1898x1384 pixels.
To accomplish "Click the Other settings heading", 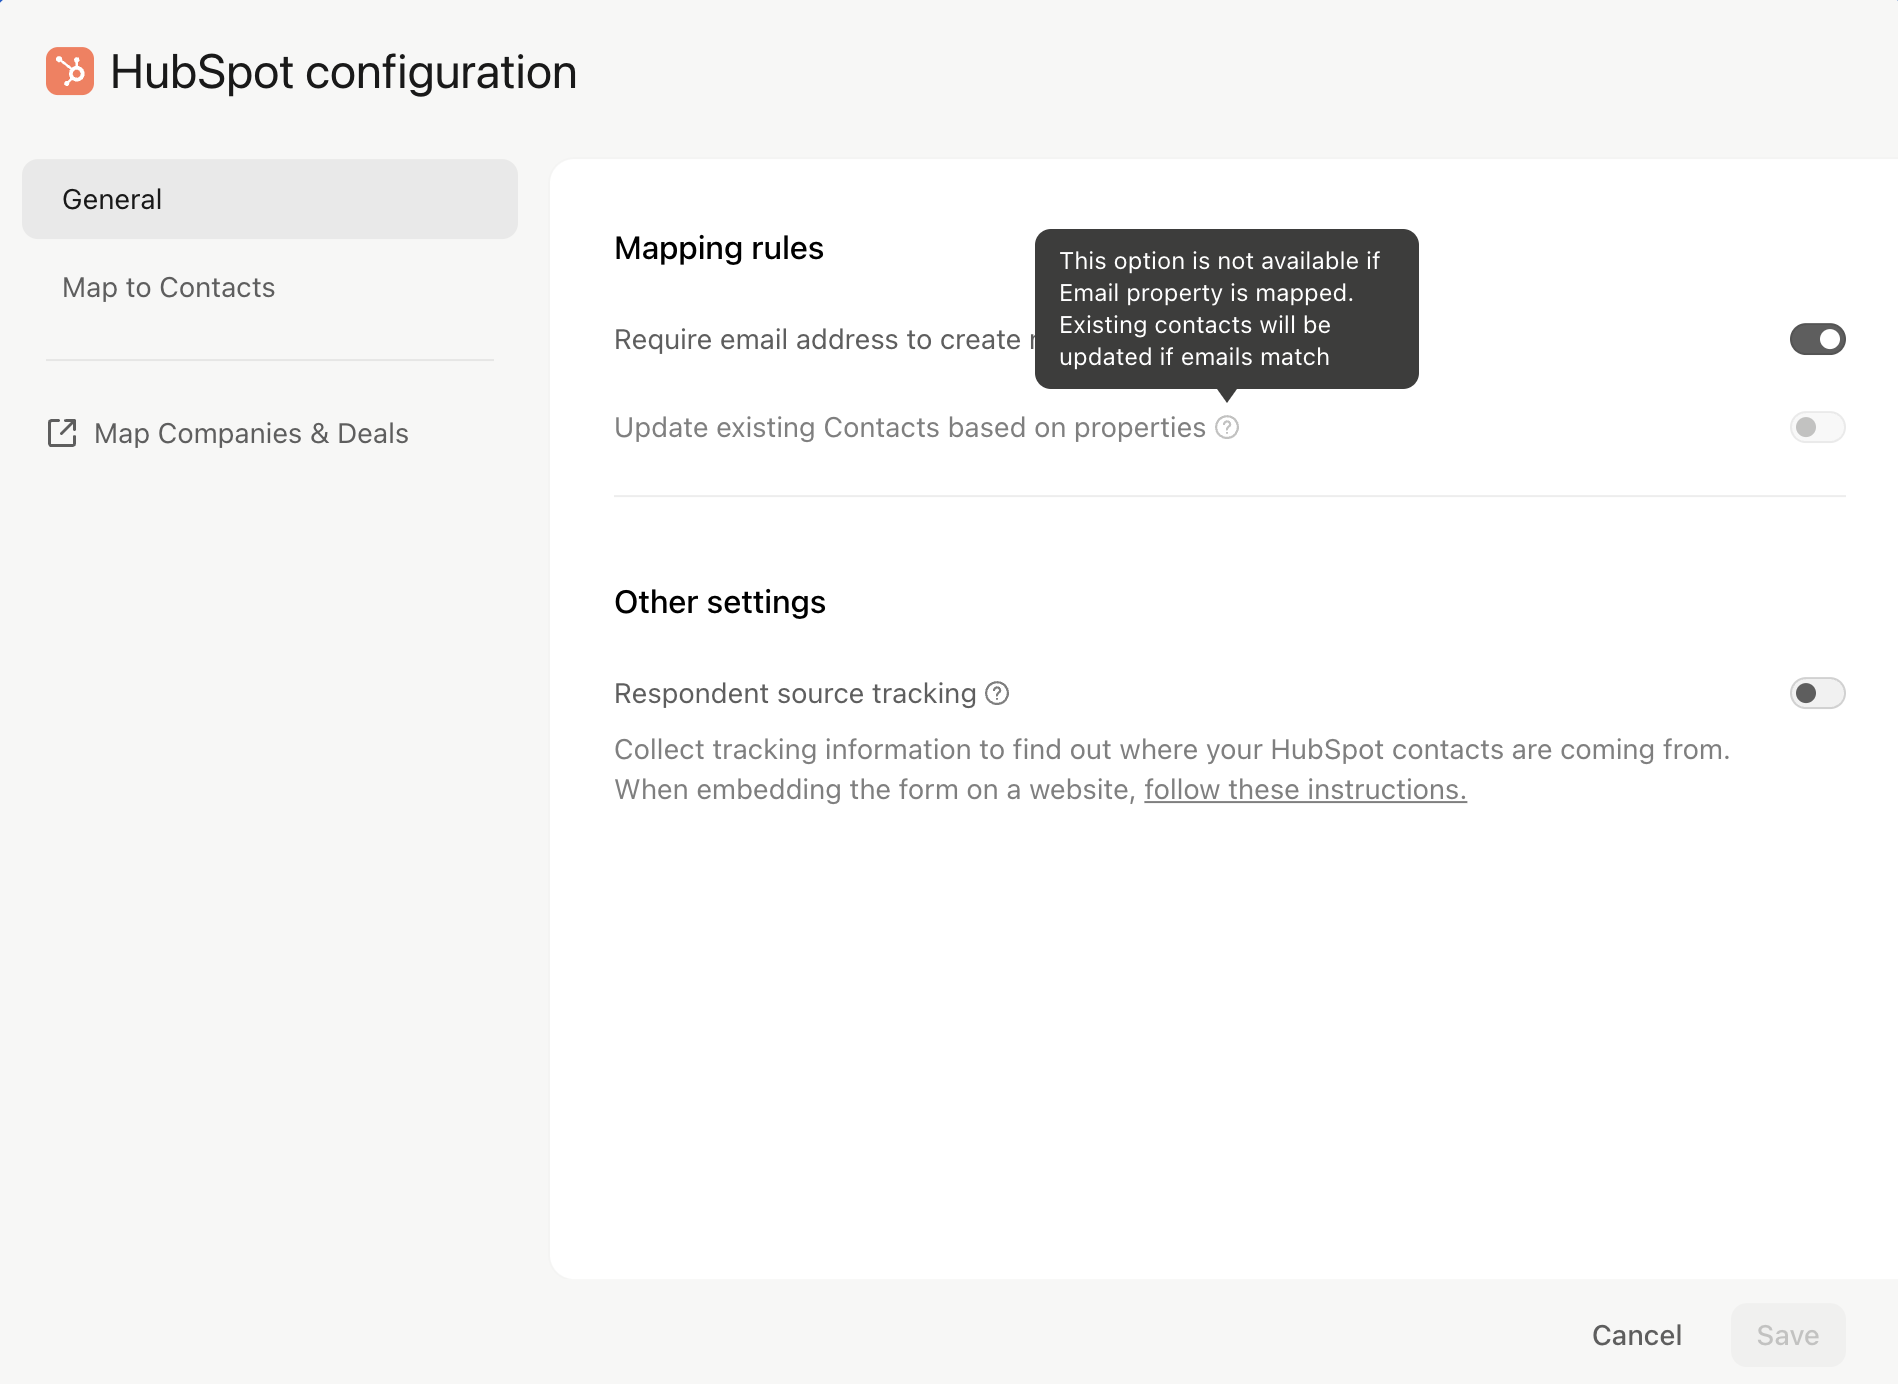I will pyautogui.click(x=720, y=602).
